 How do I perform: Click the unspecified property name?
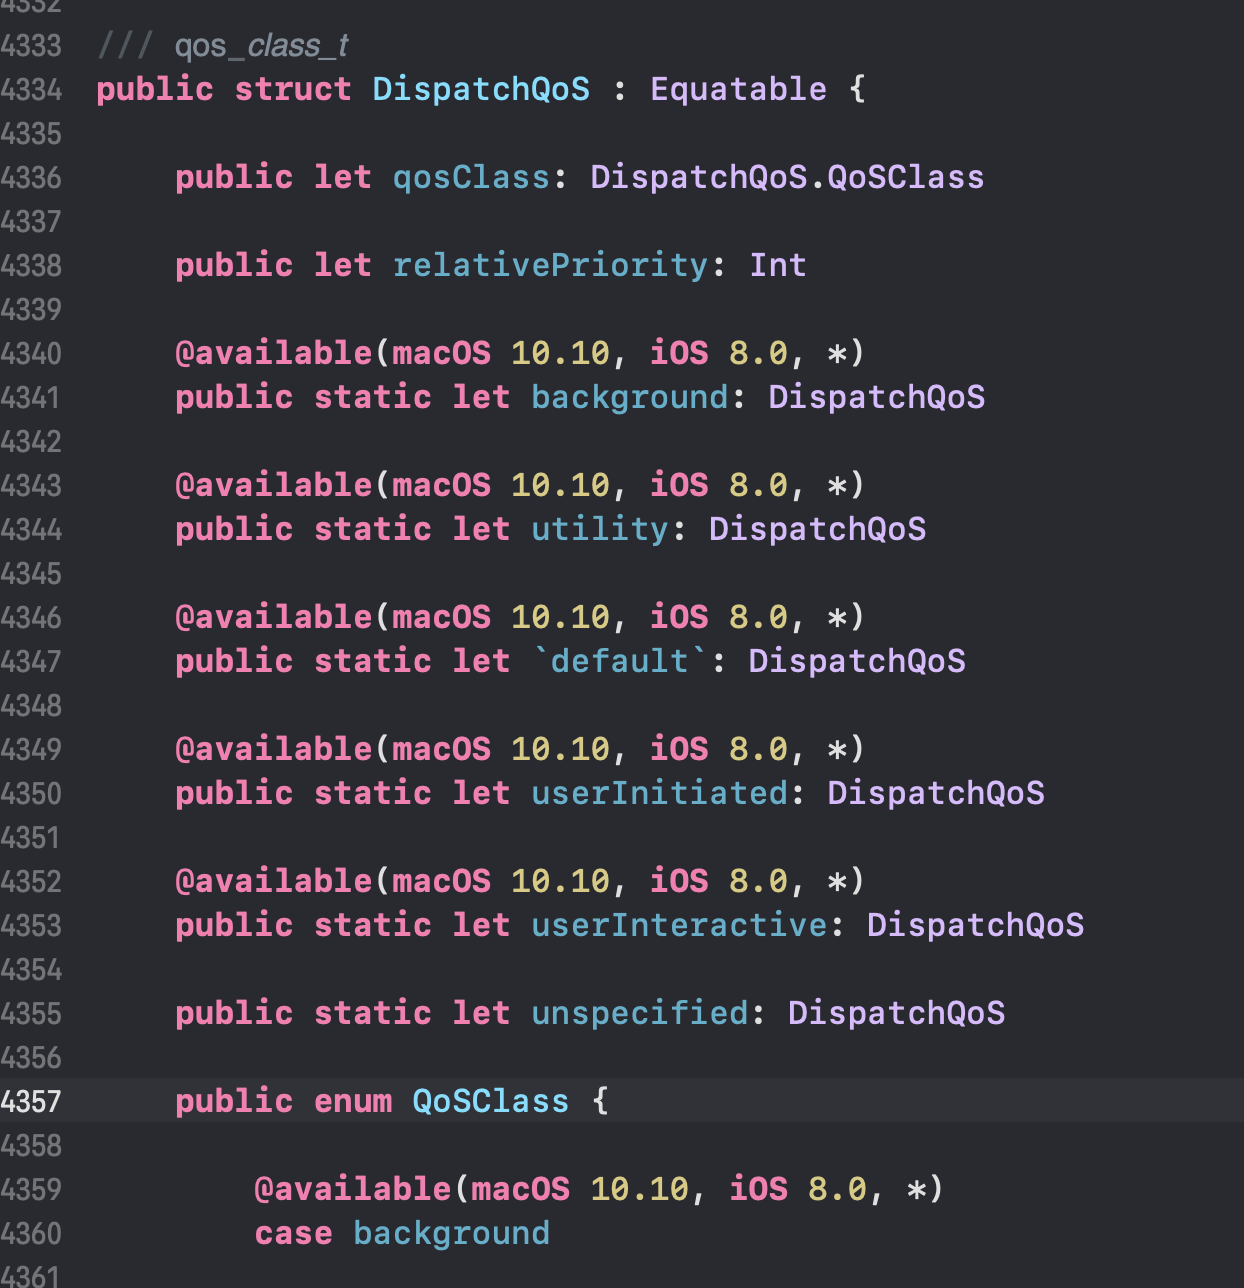[x=640, y=1013]
